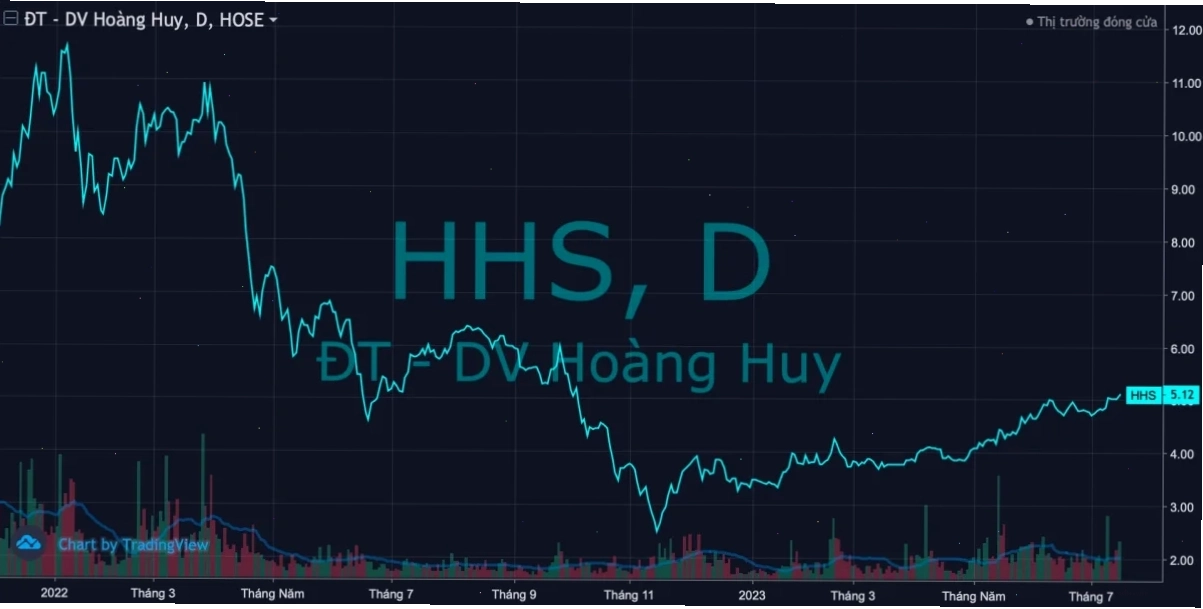Select the 10.00 price axis label
Viewport: 1203px width, 609px height.
tap(1185, 137)
